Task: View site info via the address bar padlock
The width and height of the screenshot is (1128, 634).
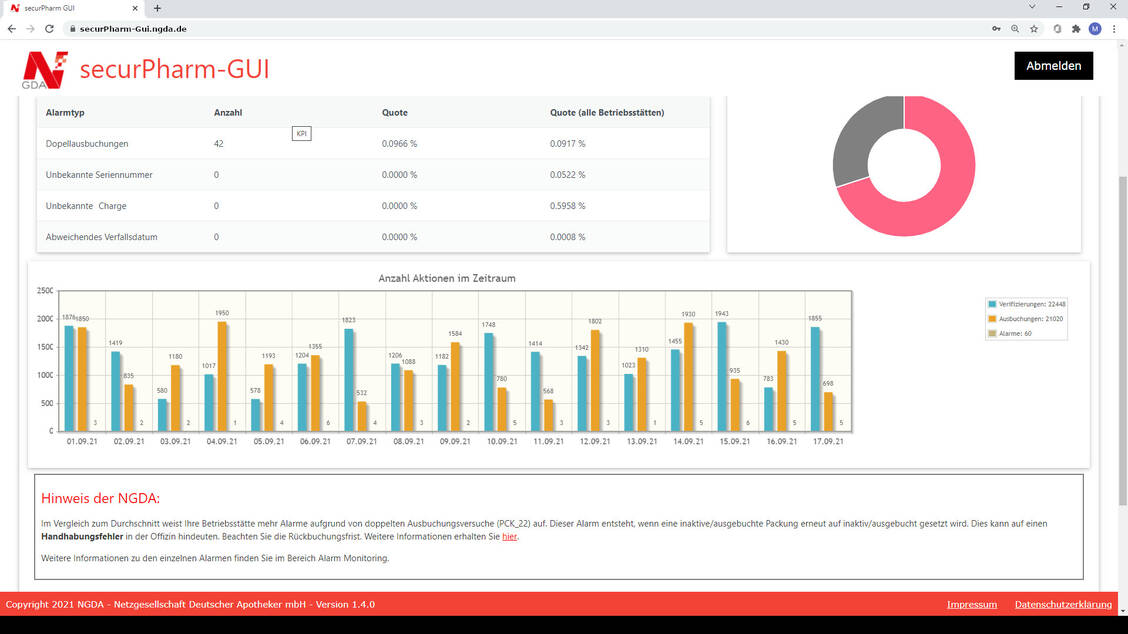Action: [x=72, y=29]
